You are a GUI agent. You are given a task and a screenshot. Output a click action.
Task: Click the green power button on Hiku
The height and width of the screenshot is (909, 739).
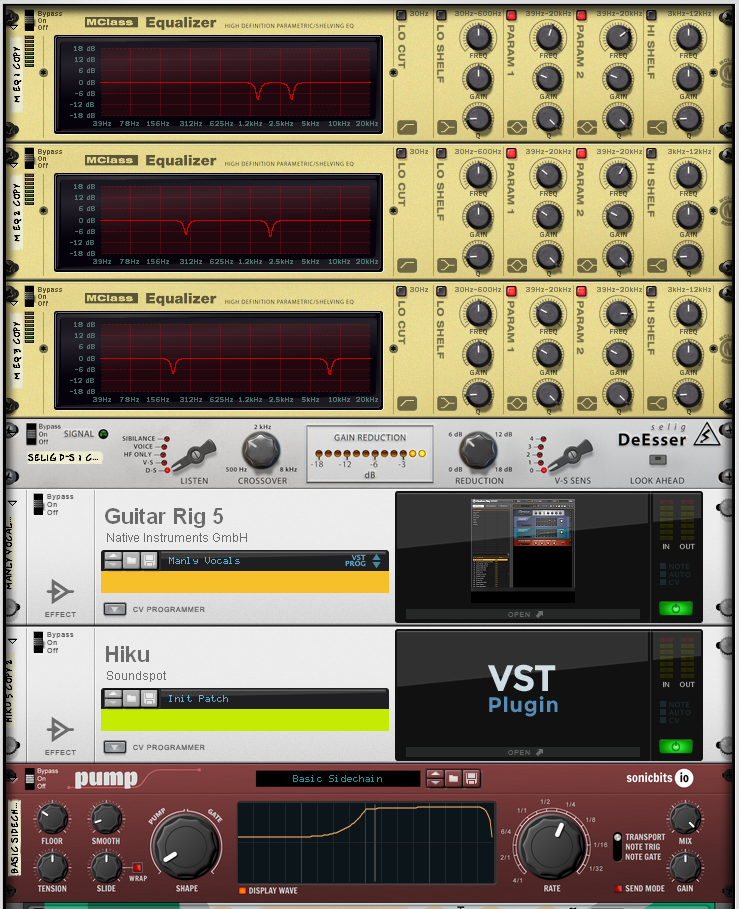(x=675, y=746)
